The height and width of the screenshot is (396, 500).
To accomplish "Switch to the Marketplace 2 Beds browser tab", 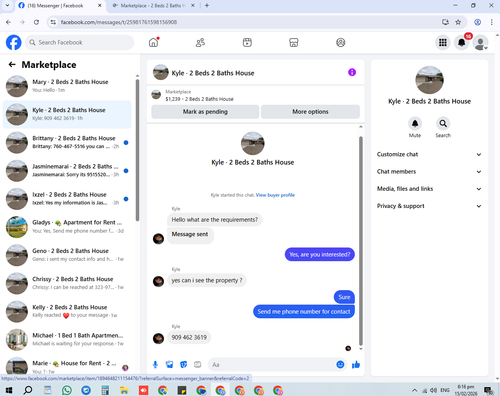I will [153, 6].
